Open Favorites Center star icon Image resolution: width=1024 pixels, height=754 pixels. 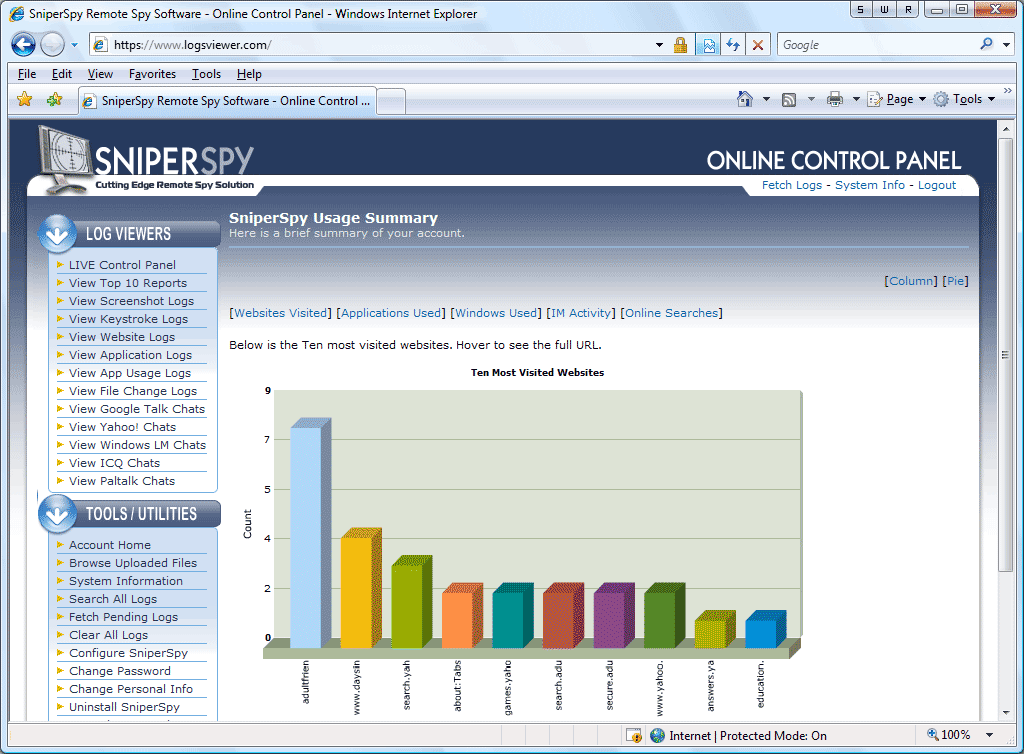[x=25, y=99]
